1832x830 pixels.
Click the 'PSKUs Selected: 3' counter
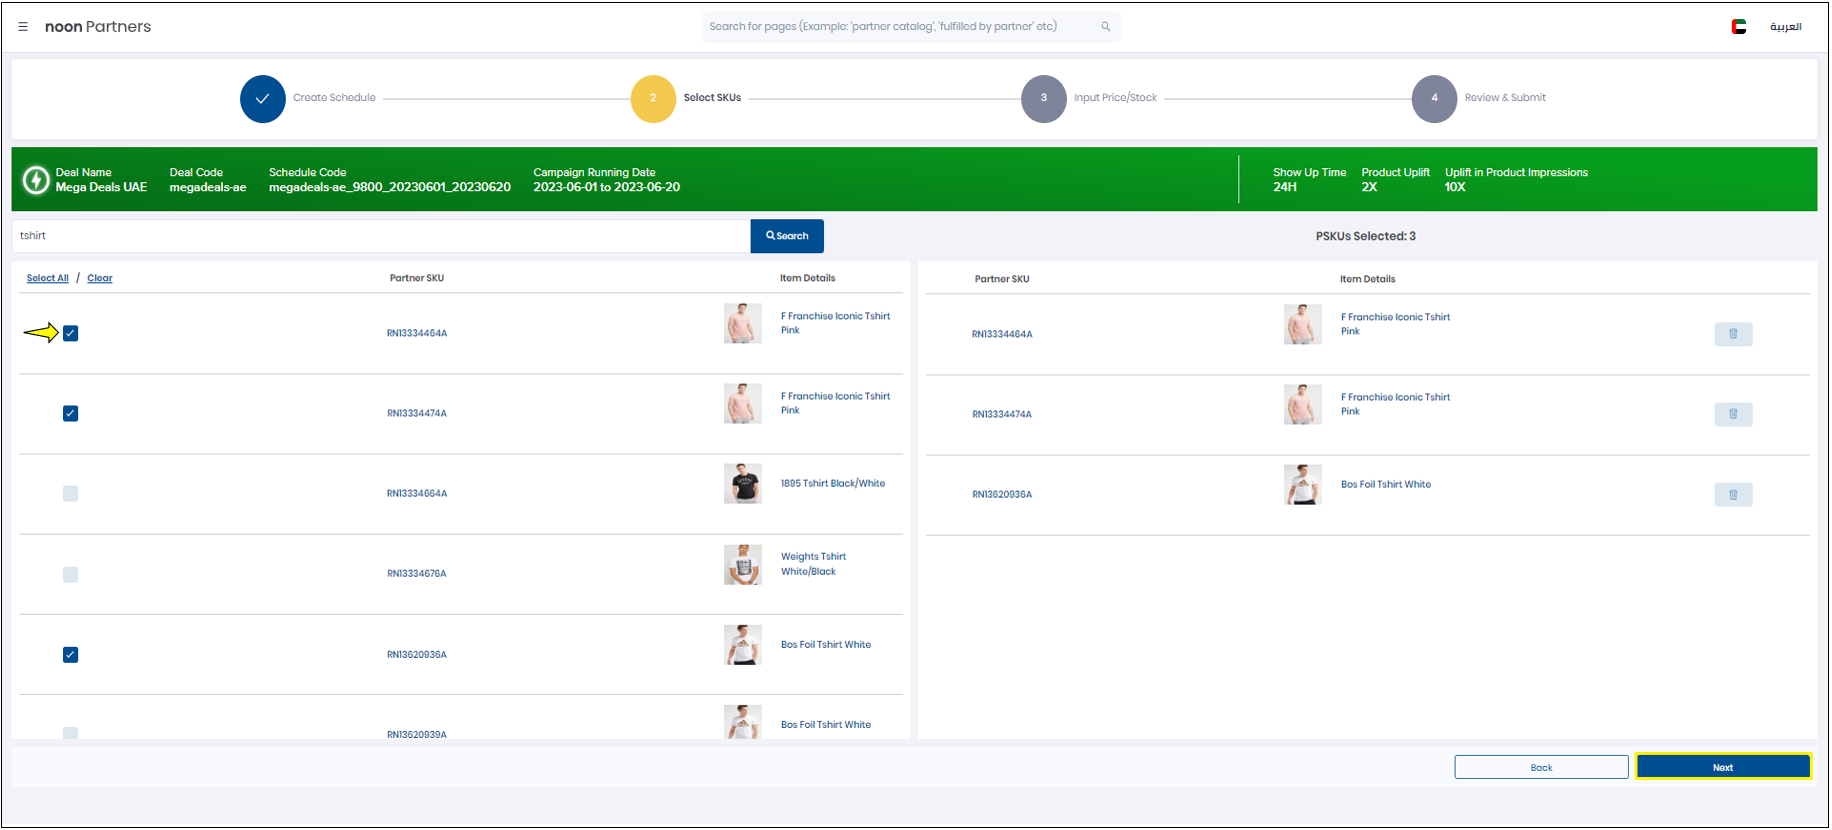[x=1366, y=236]
